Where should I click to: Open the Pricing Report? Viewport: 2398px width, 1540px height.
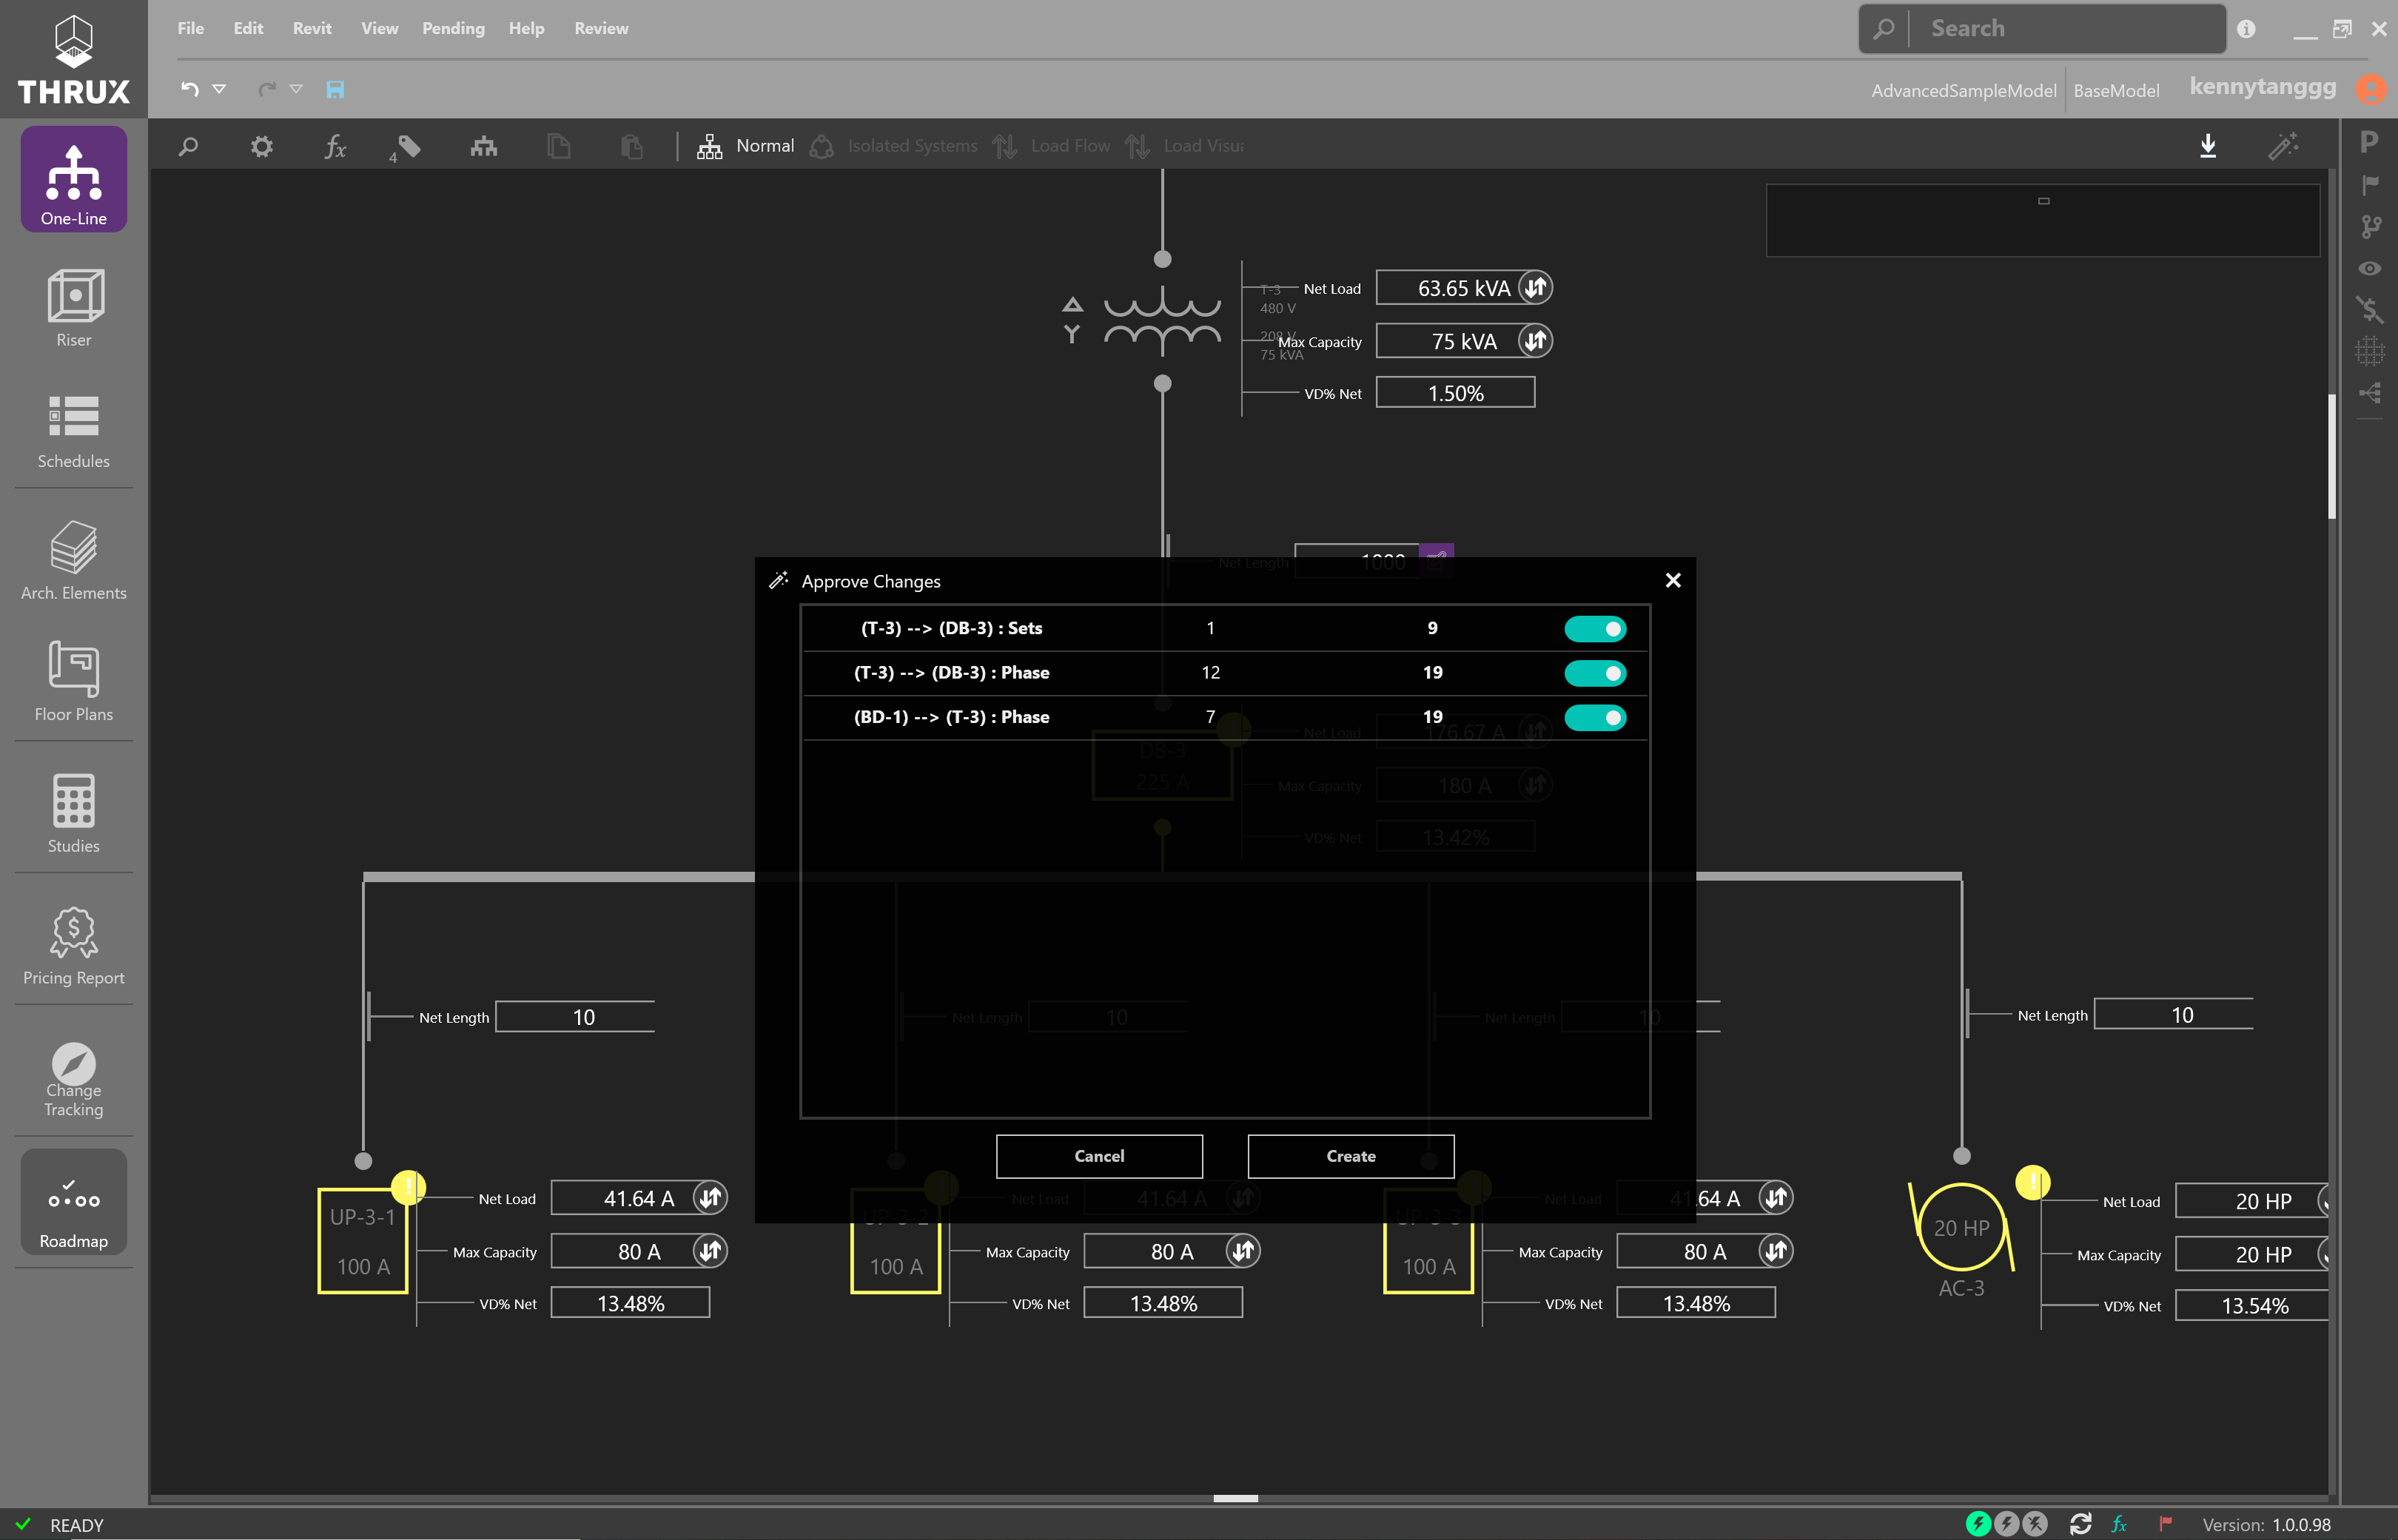click(73, 946)
